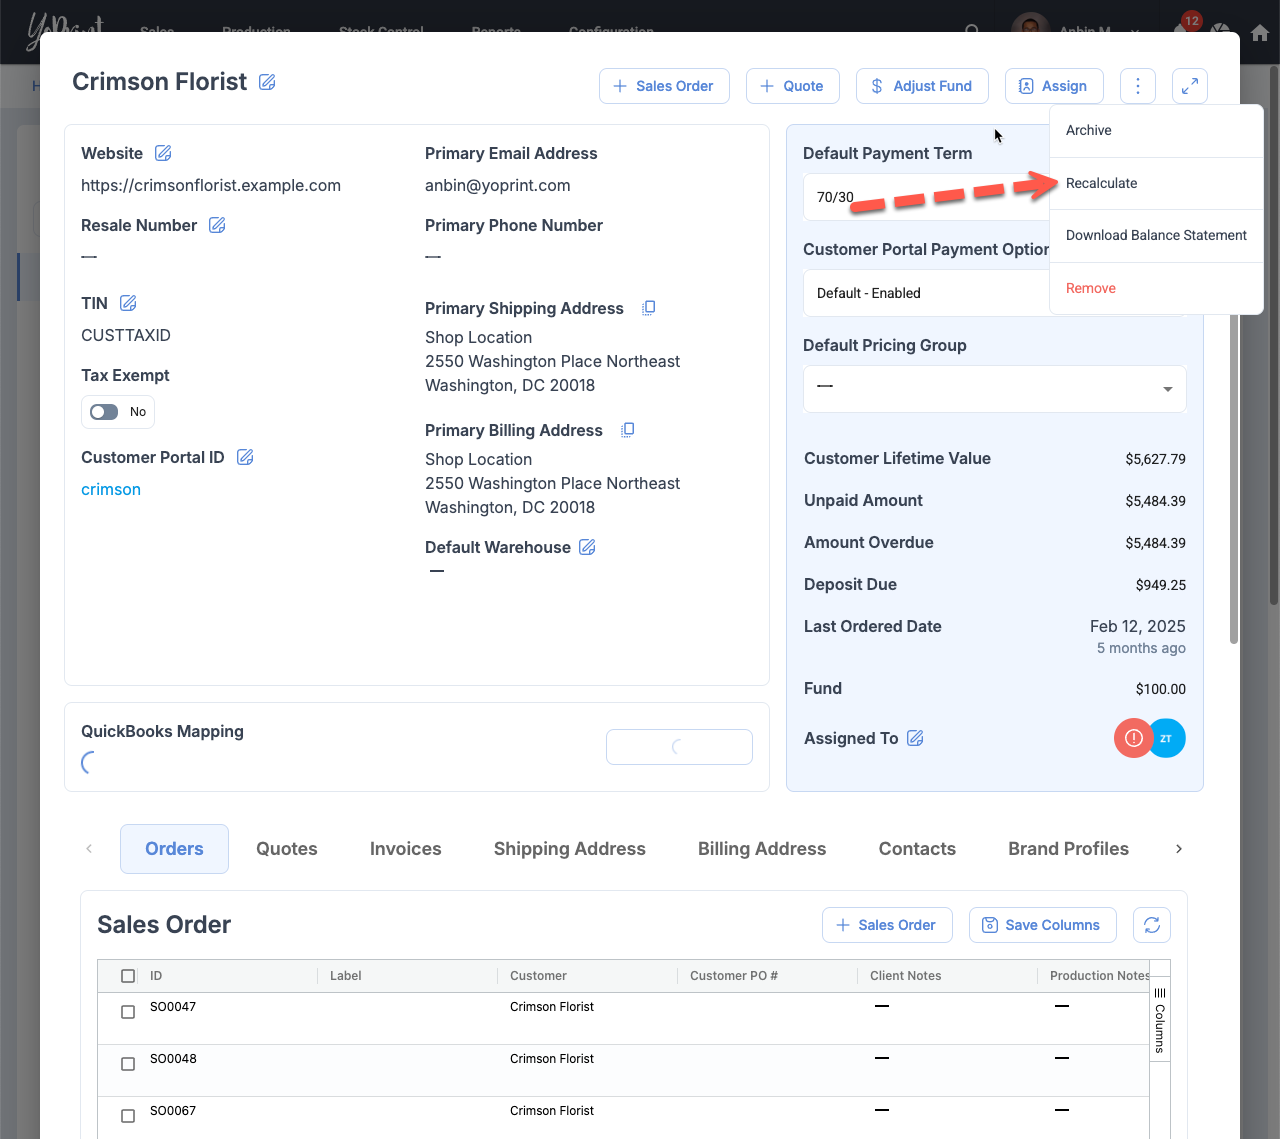This screenshot has height=1139, width=1280.
Task: Switch to the Invoices tab
Action: coord(405,849)
